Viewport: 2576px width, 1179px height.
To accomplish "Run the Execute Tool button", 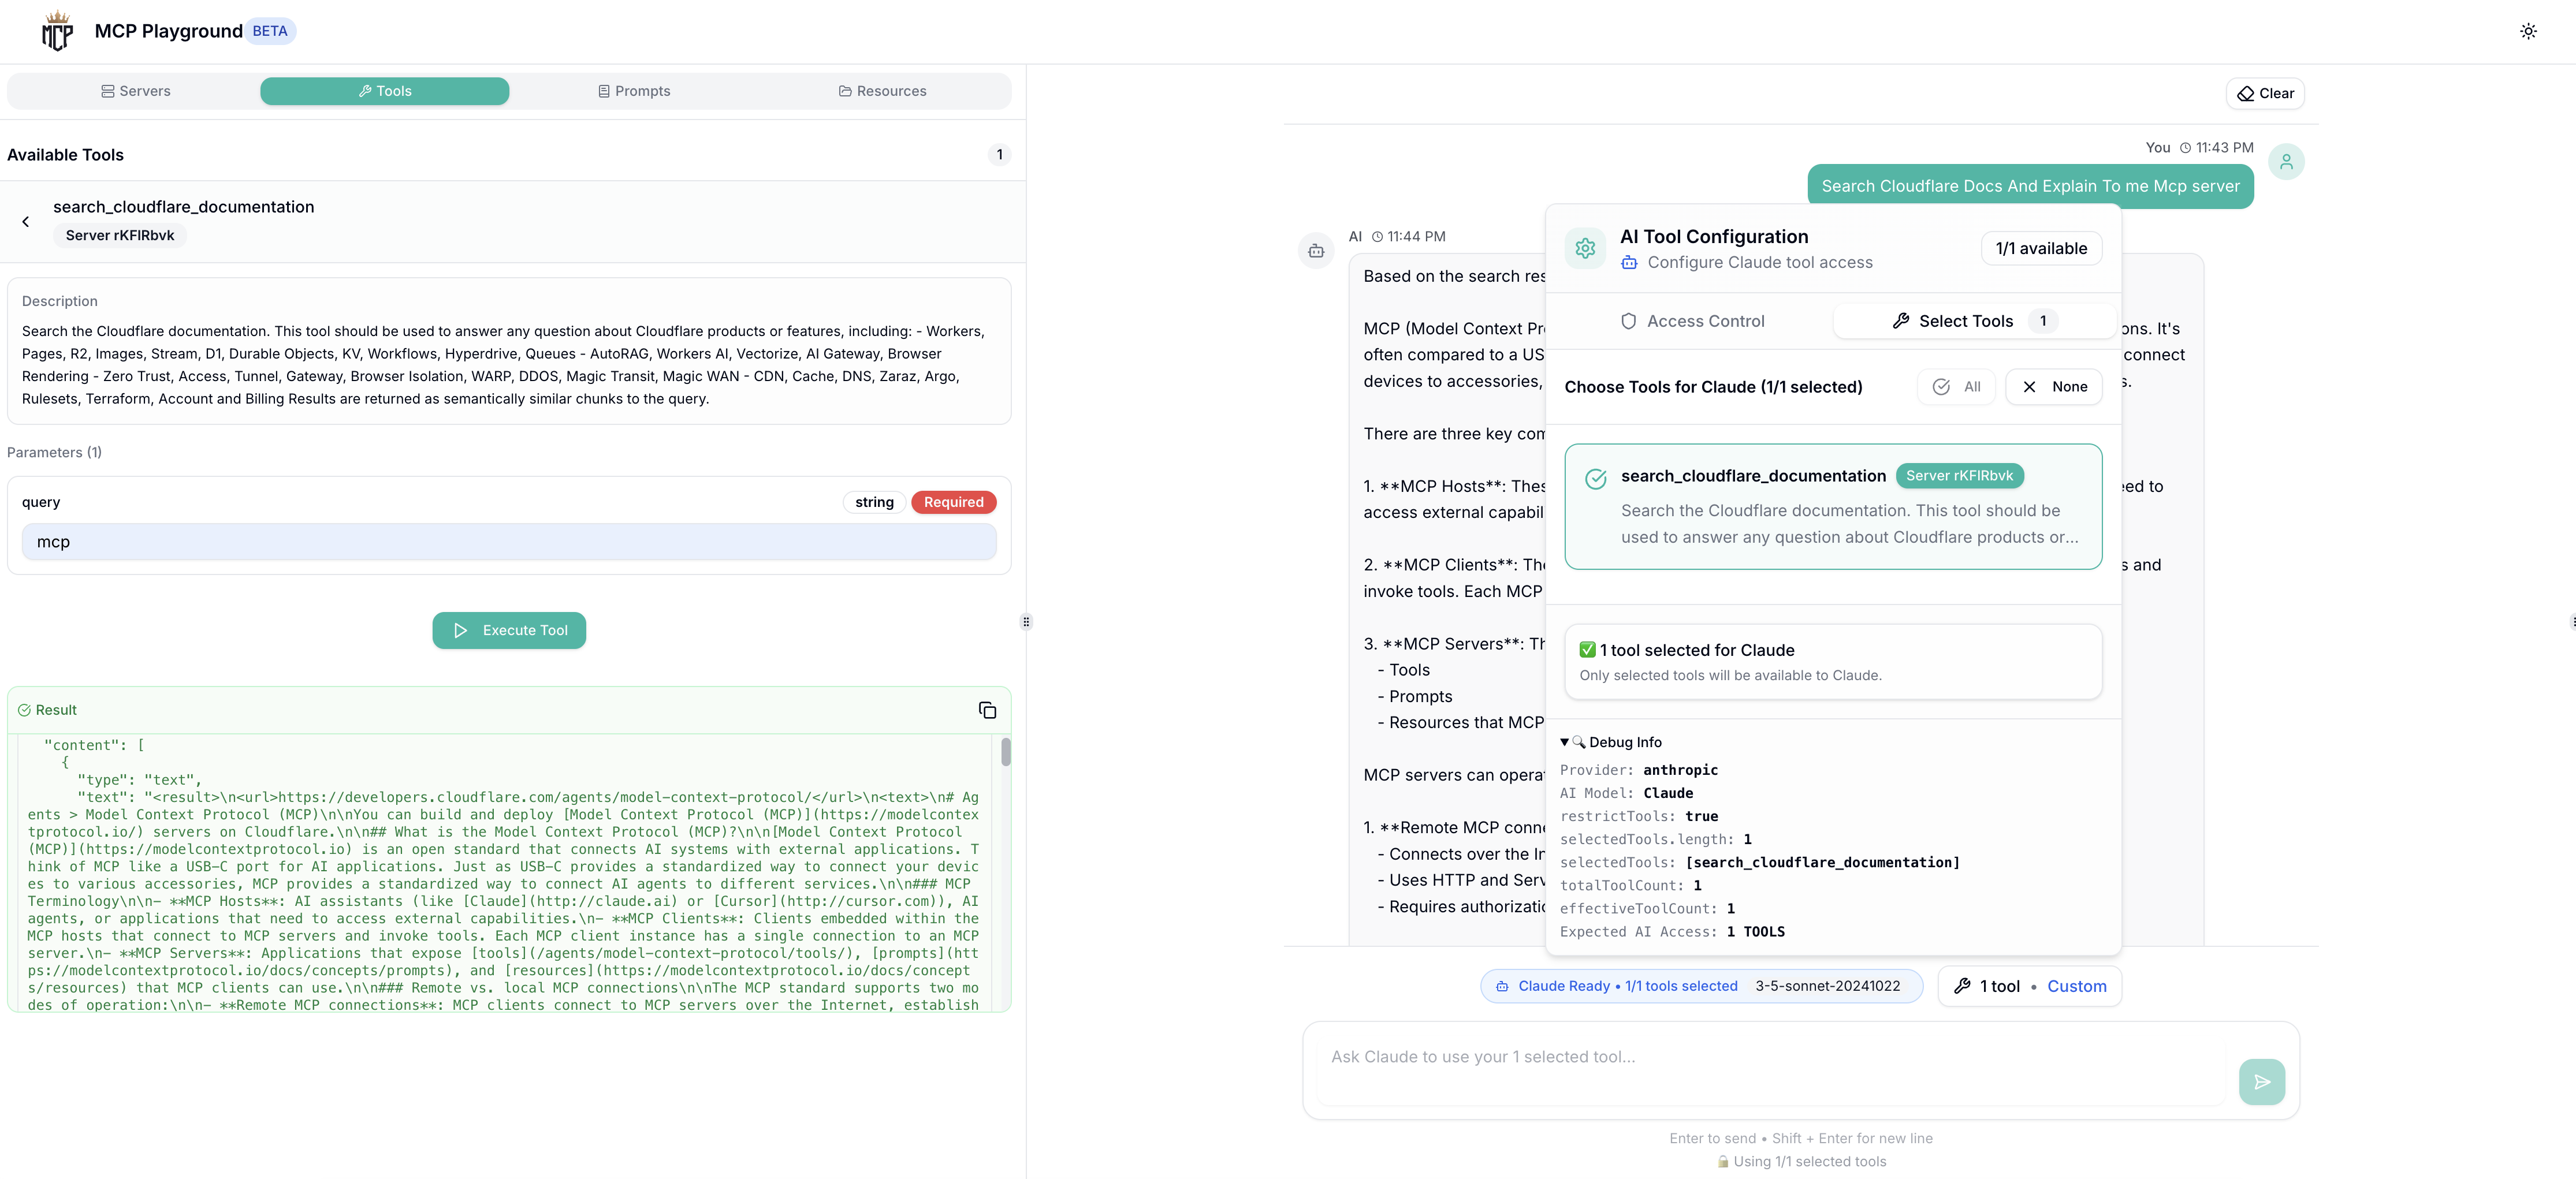I will 509,631.
